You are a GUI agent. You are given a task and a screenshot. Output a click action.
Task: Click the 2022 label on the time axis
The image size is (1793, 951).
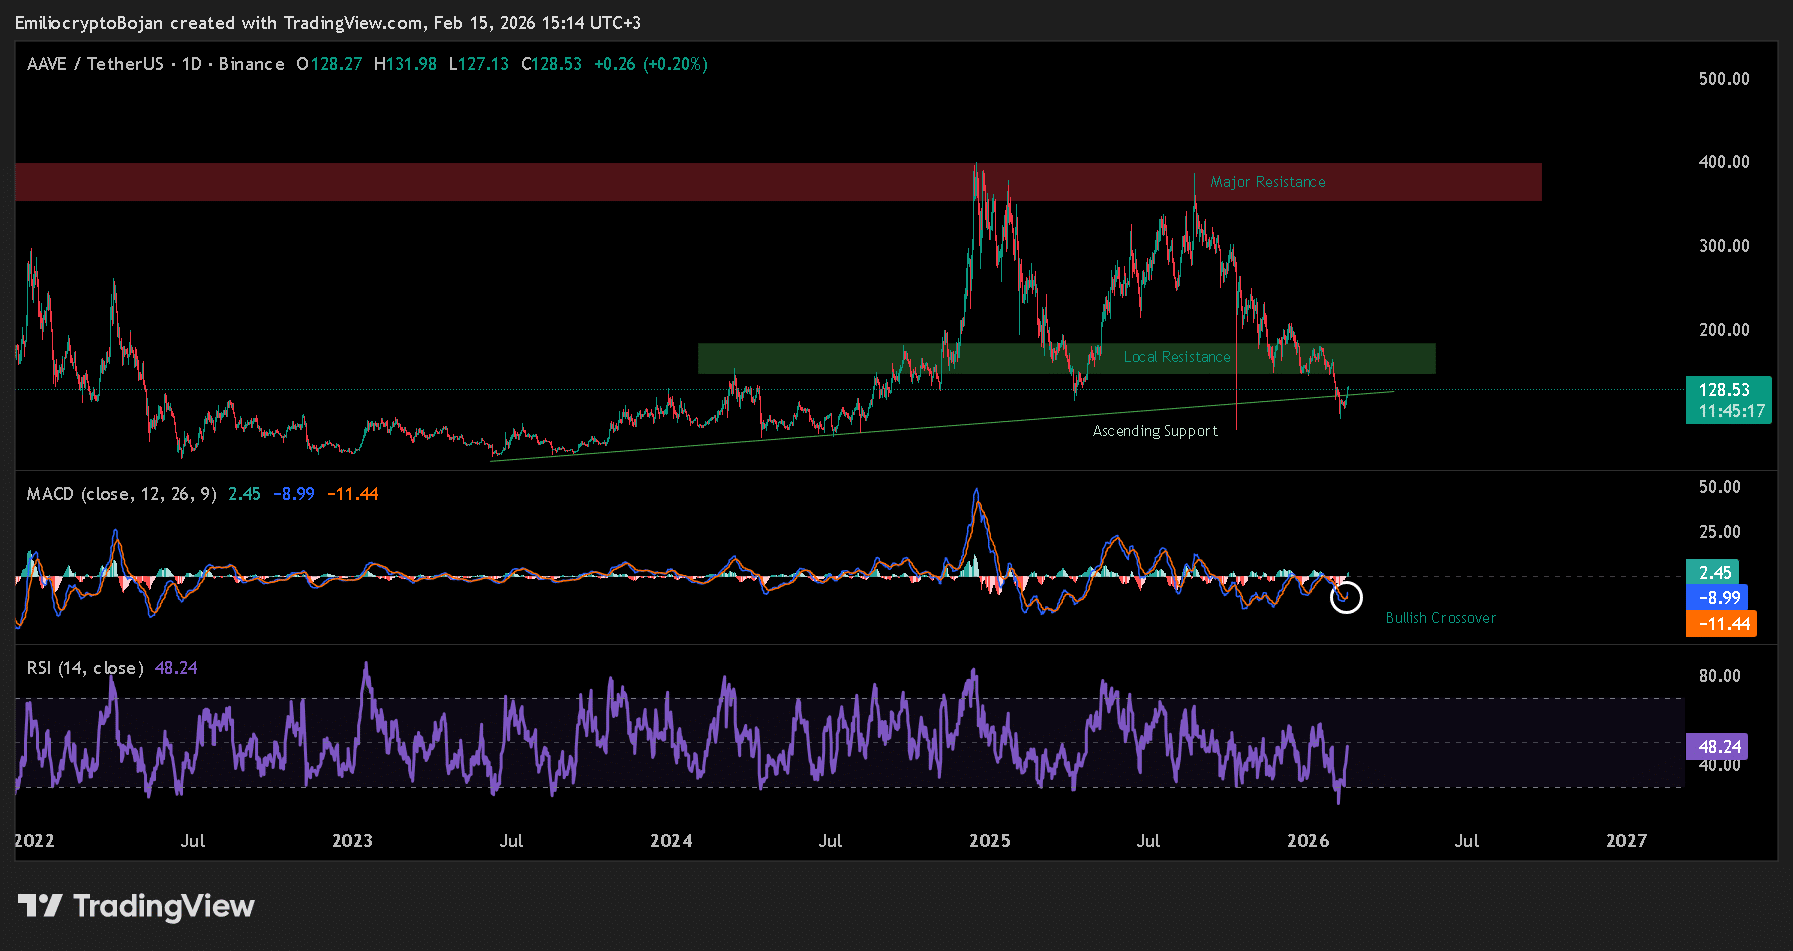pos(35,841)
